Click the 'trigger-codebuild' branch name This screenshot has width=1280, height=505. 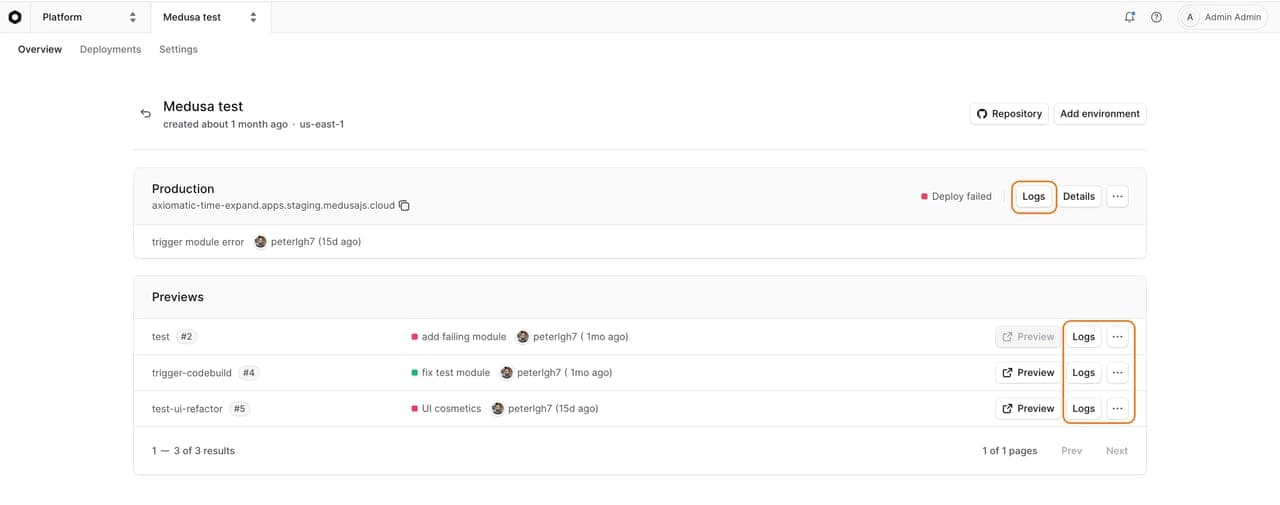click(192, 373)
